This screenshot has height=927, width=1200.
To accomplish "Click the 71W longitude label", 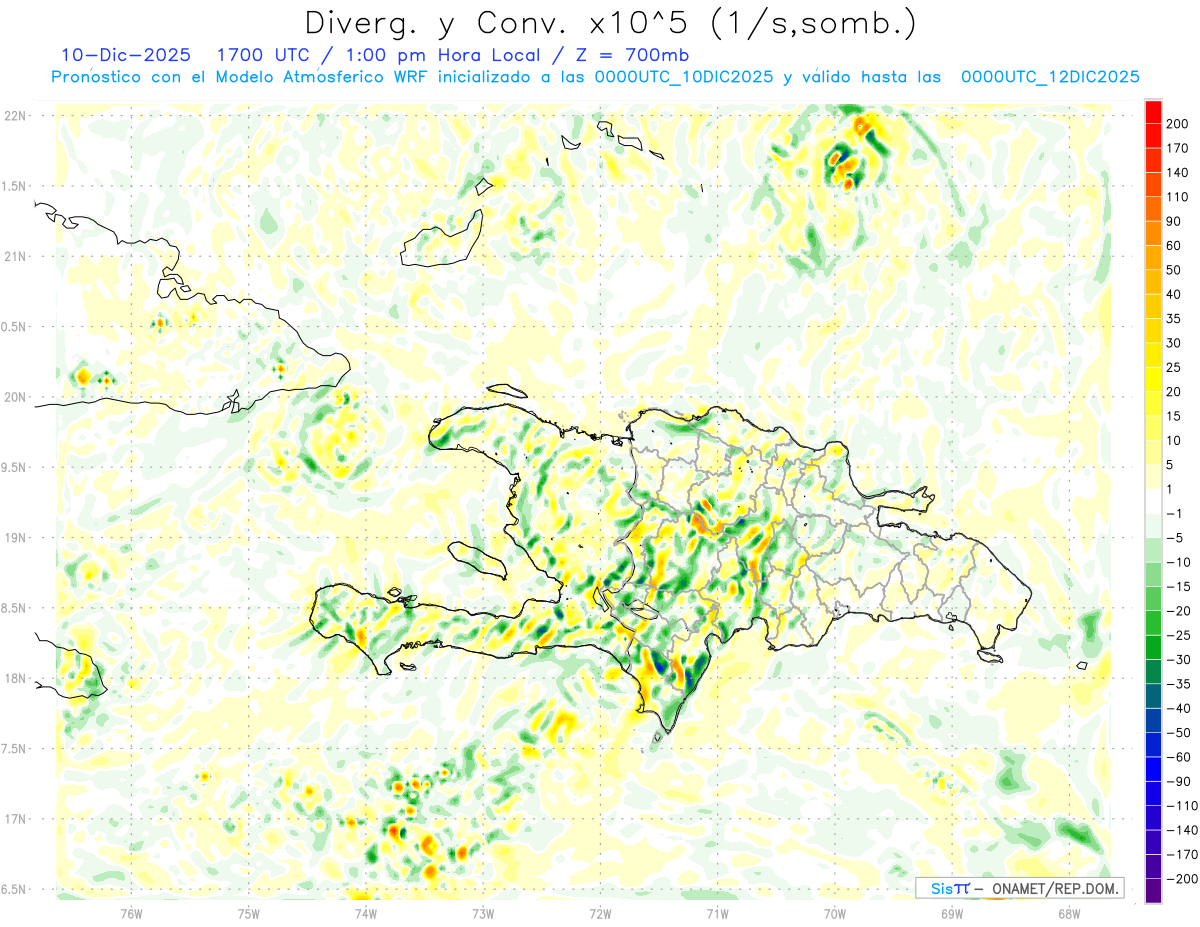I will point(717,913).
